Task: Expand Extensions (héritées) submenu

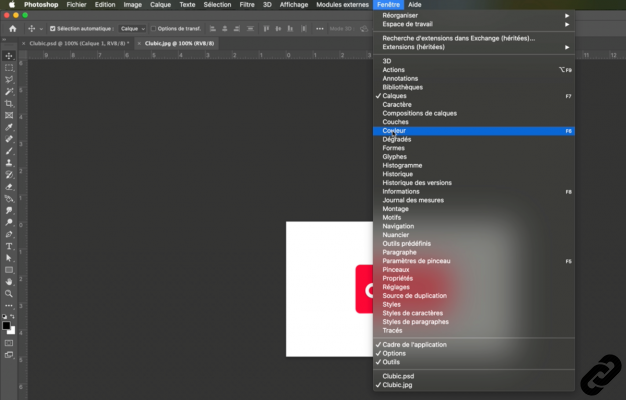Action: [x=473, y=47]
